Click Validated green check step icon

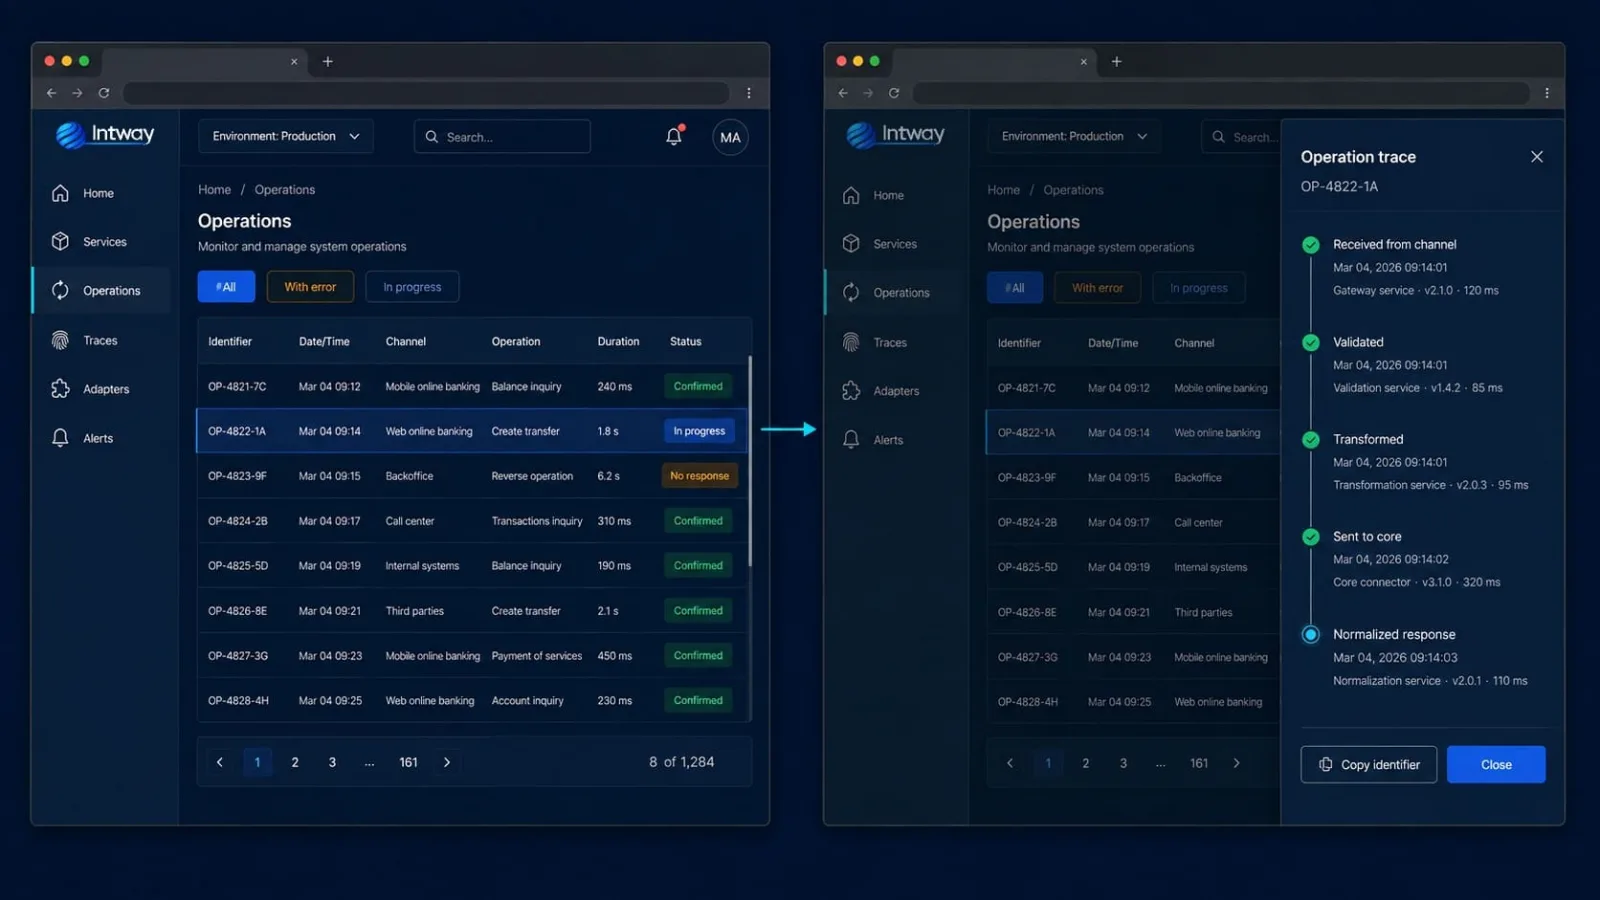click(x=1311, y=342)
